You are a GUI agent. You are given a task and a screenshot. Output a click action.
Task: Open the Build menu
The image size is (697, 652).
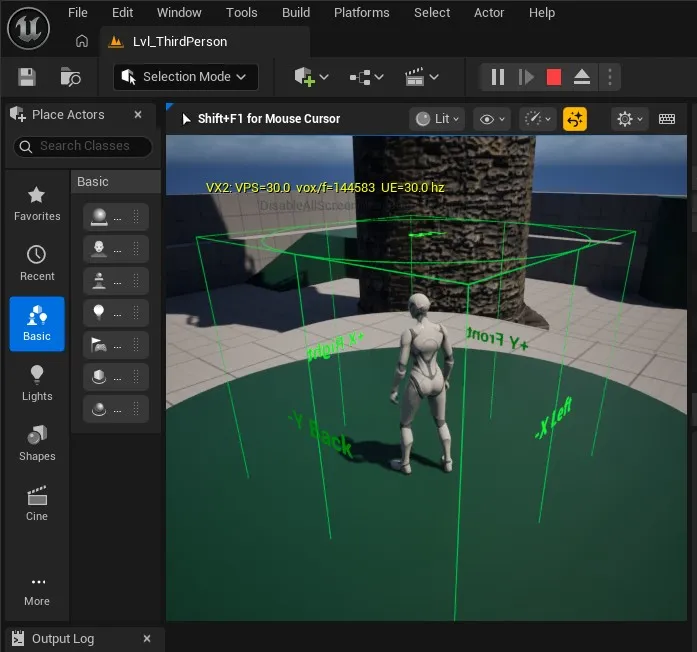[296, 13]
